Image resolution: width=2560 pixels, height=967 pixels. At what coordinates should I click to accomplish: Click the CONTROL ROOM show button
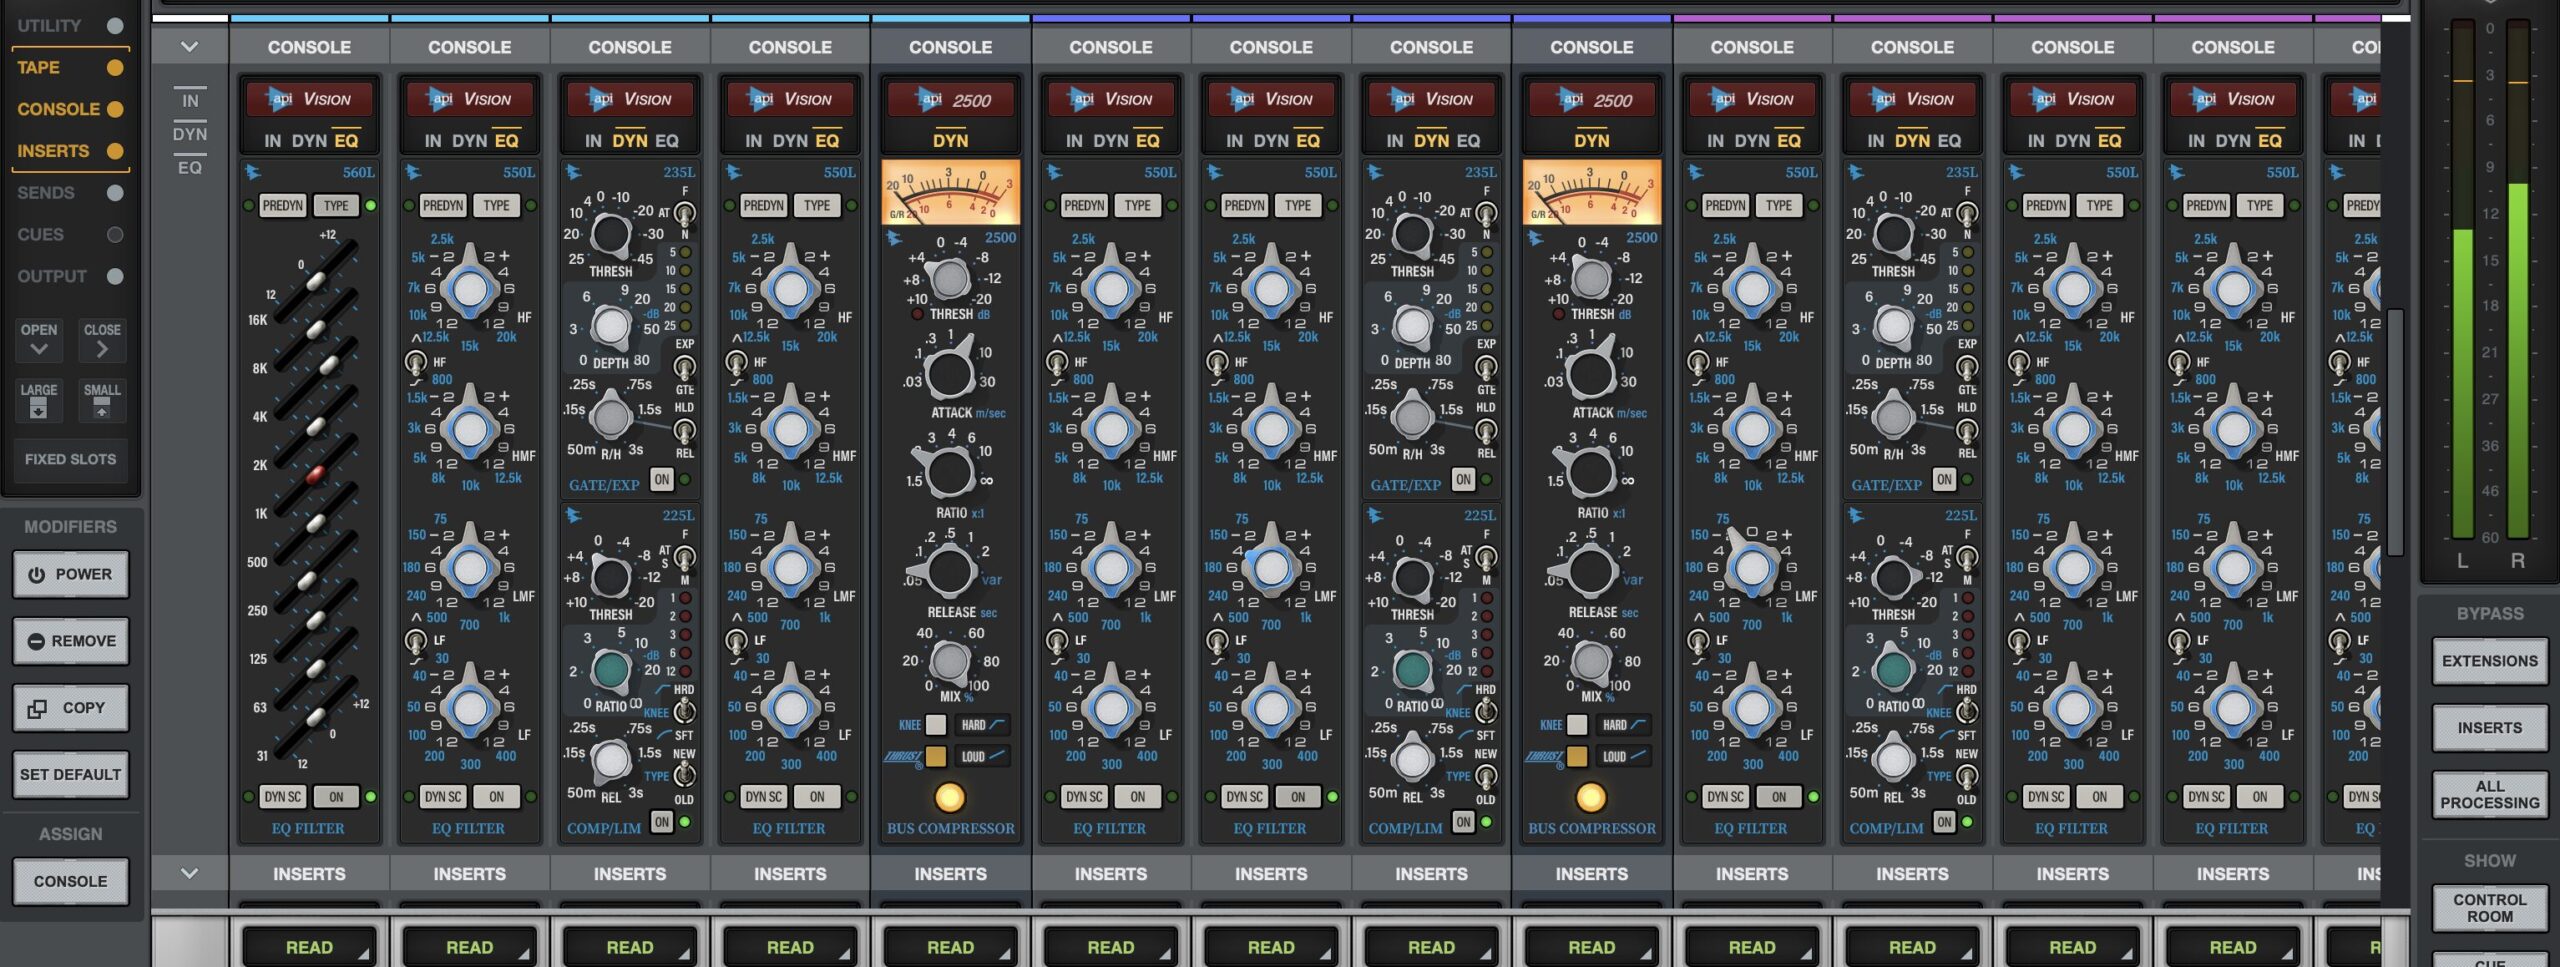click(x=2489, y=908)
